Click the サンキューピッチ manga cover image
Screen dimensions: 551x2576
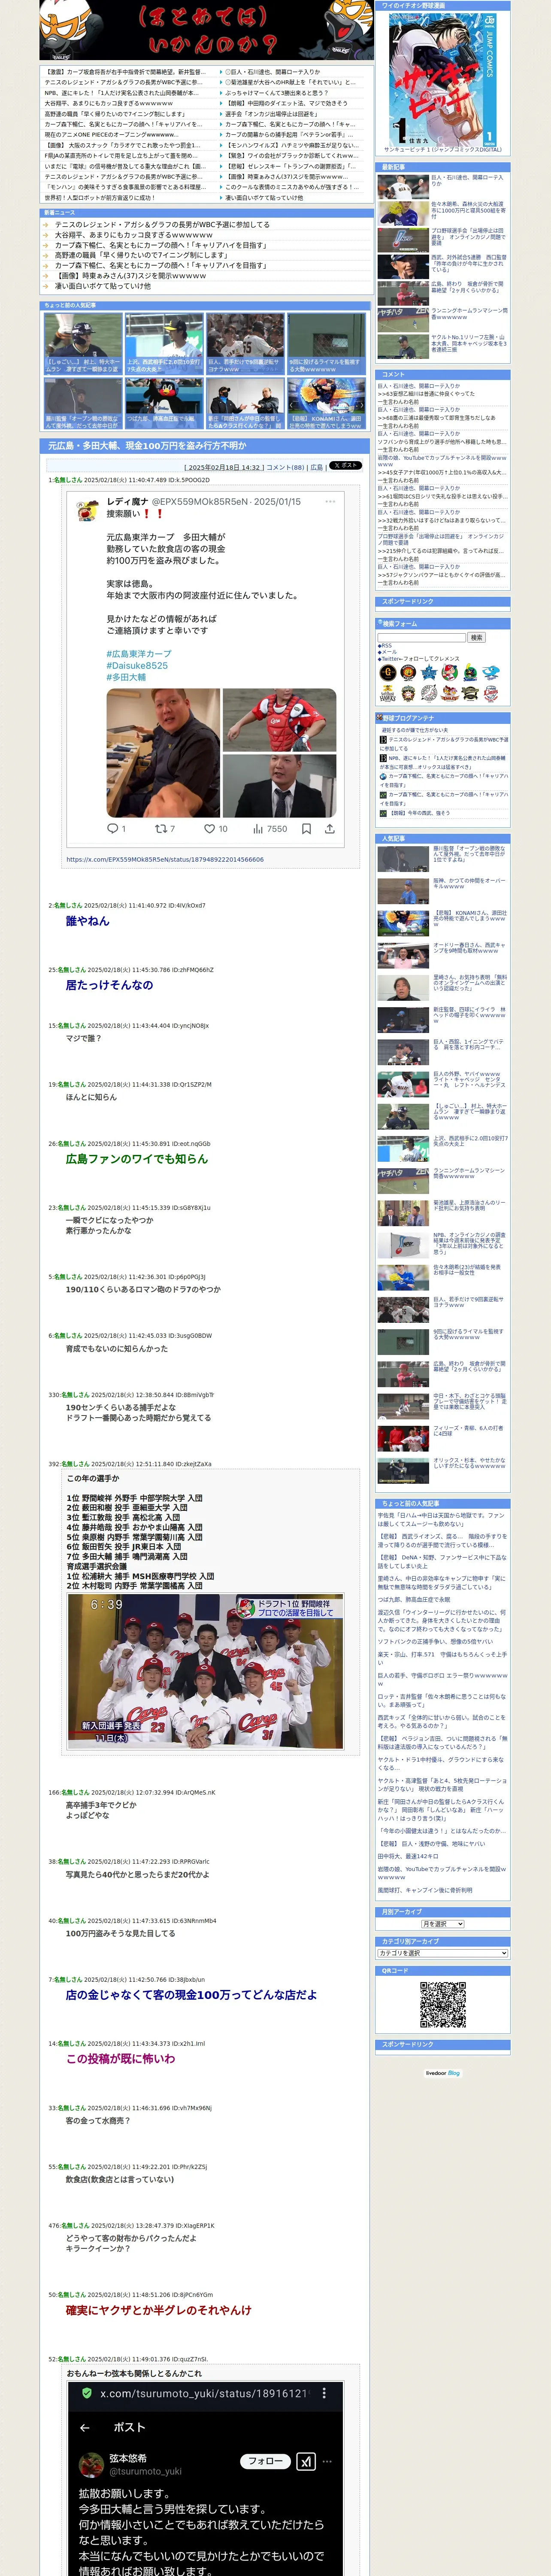coord(442,79)
